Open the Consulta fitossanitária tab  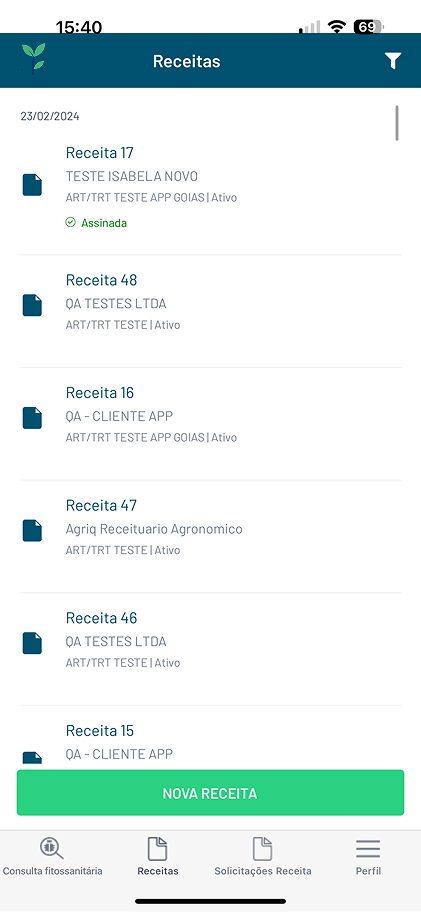[53, 856]
